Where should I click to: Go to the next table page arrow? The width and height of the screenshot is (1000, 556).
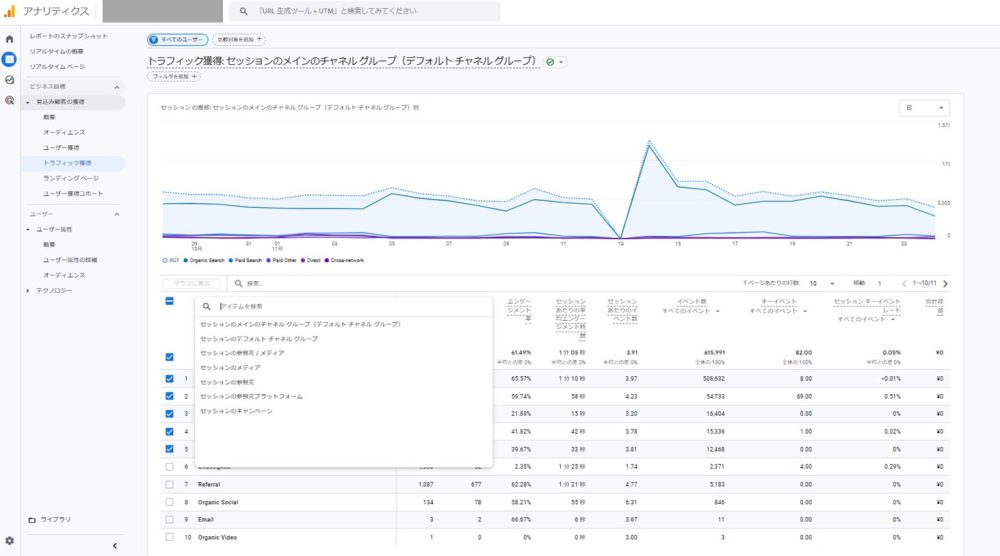point(945,283)
